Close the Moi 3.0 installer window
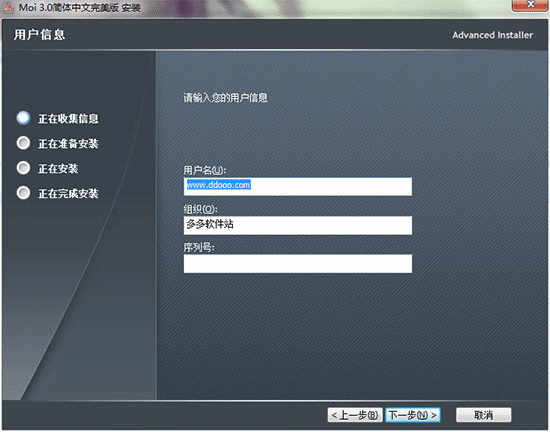Viewport: 550px width, 432px height. (x=530, y=5)
